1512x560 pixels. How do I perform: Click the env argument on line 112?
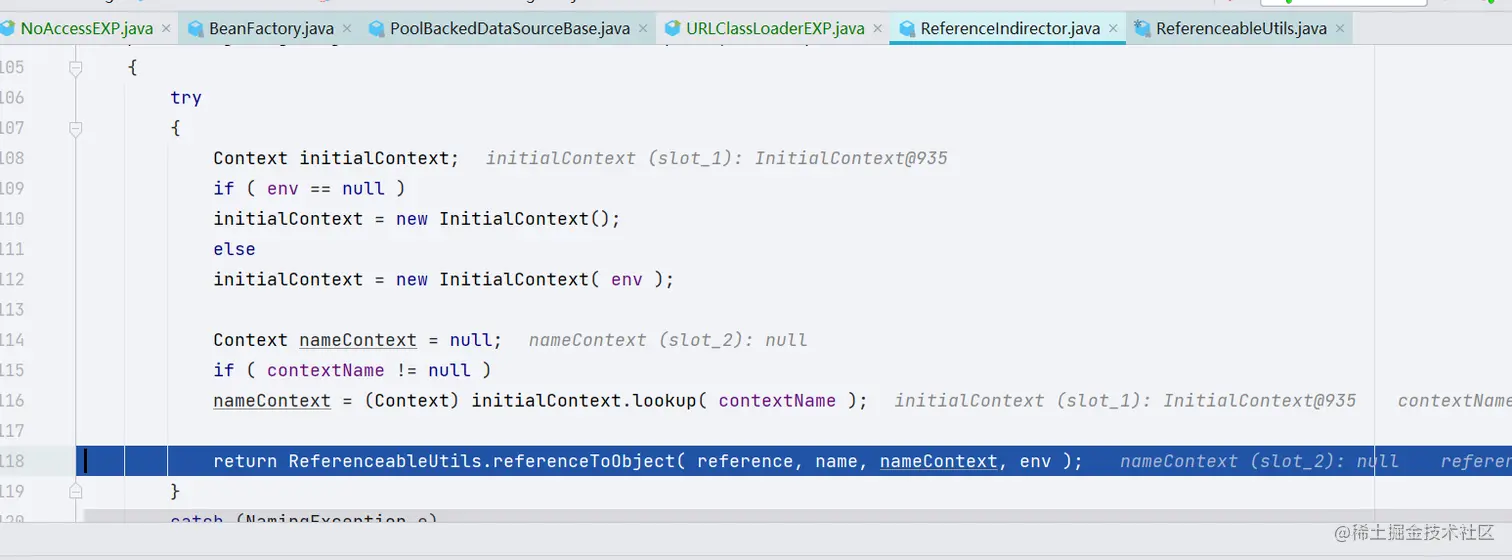pyautogui.click(x=627, y=279)
